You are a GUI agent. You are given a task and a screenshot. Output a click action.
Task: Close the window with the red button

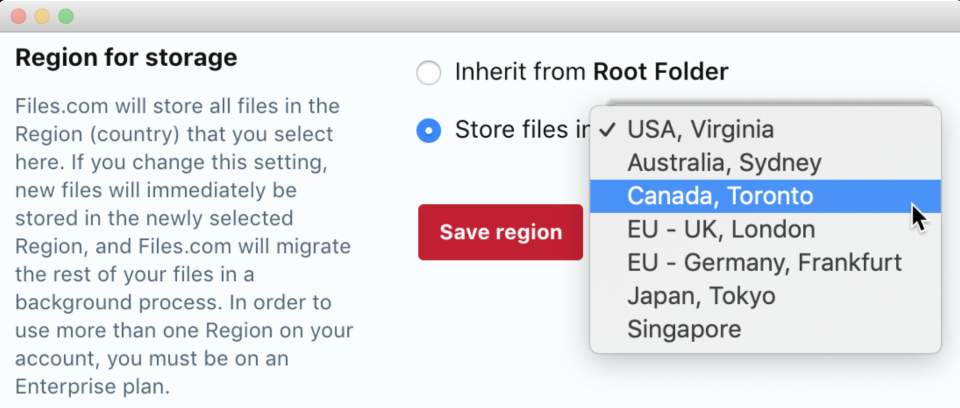[x=18, y=16]
